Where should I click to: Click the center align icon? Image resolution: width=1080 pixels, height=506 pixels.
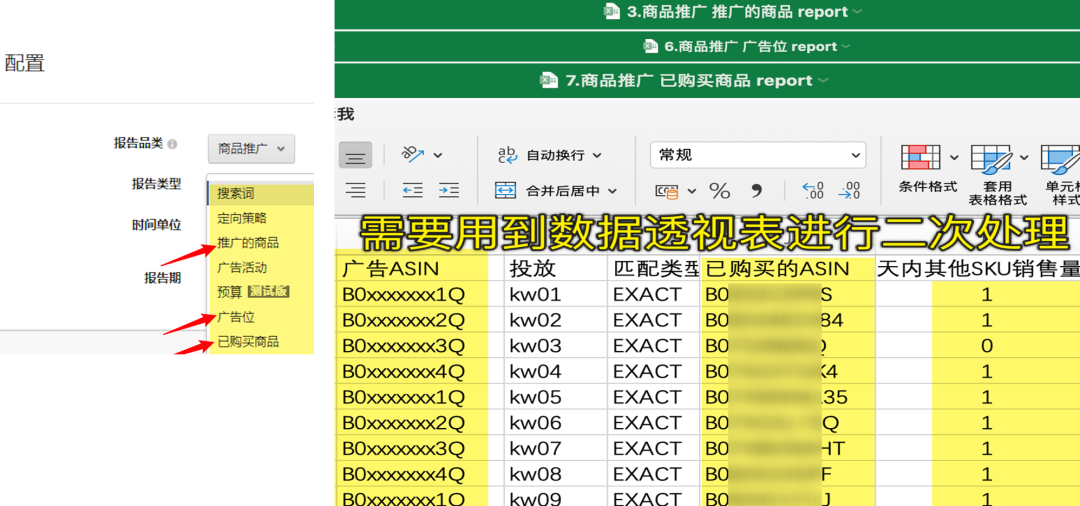[x=355, y=156]
